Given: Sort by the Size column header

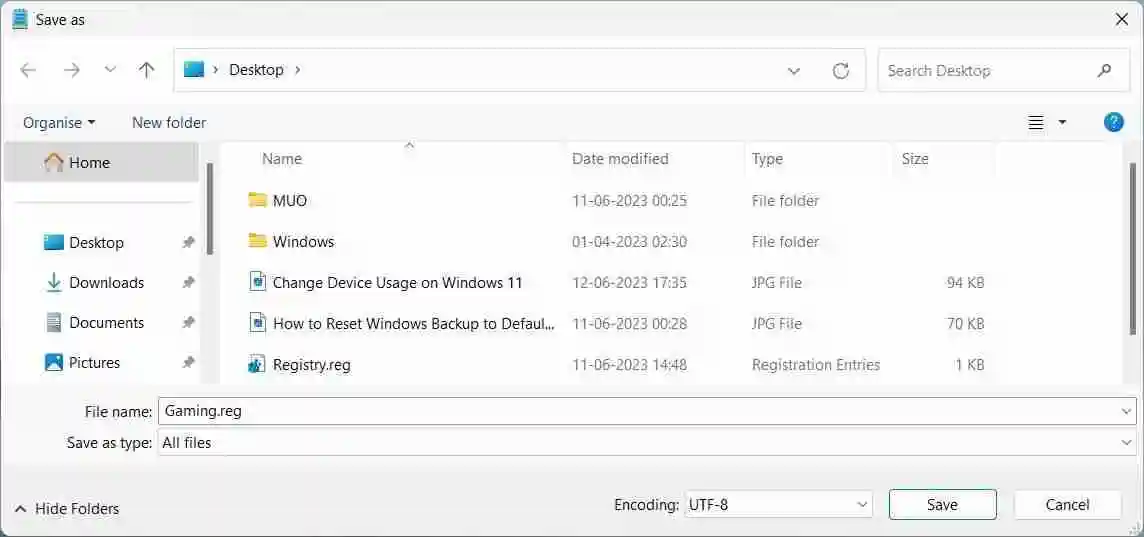Looking at the screenshot, I should (915, 159).
